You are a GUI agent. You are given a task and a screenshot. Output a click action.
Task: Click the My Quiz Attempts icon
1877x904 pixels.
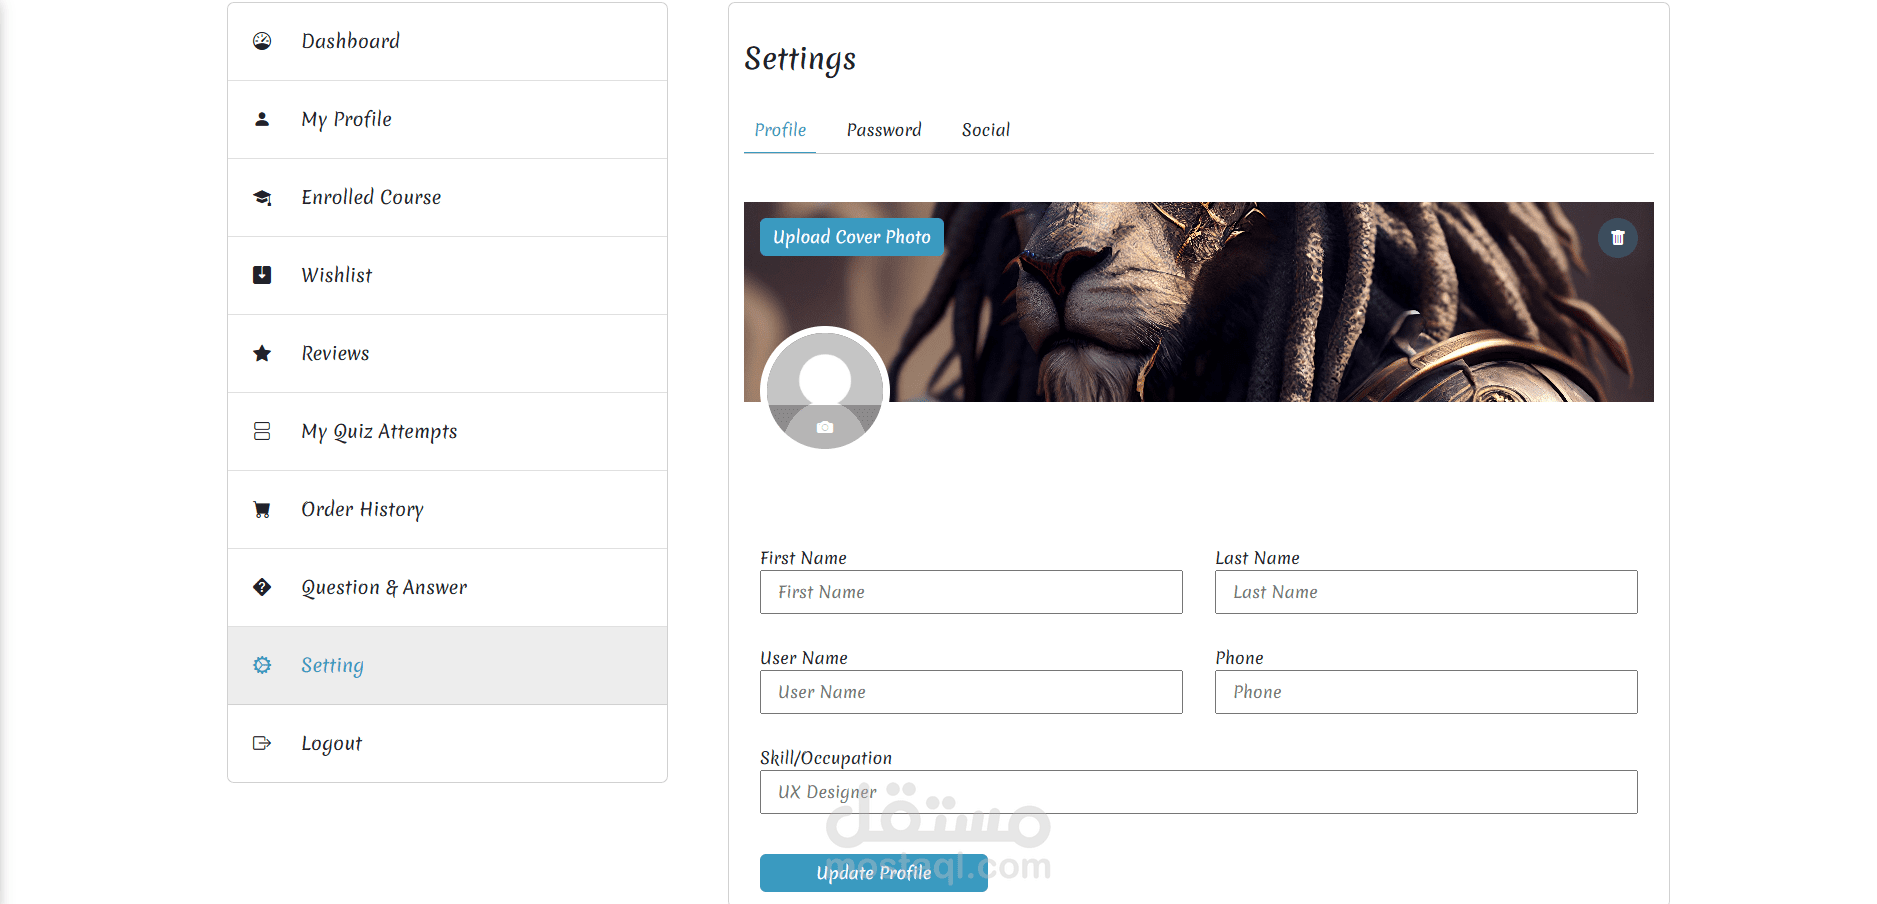point(262,431)
